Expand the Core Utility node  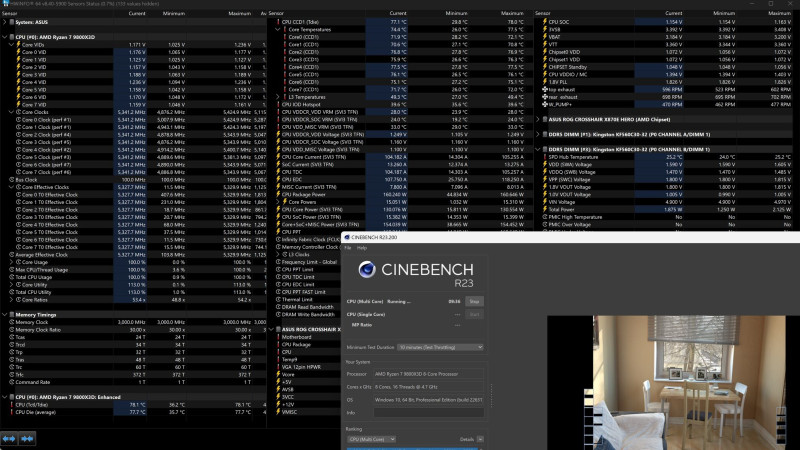(x=11, y=285)
